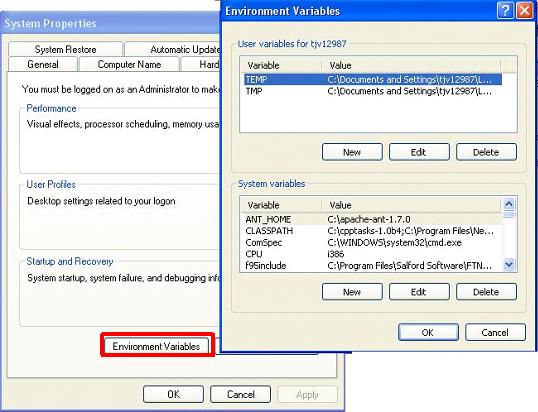Click the system variables scrollbar thumb
The image size is (538, 412).
pos(509,214)
